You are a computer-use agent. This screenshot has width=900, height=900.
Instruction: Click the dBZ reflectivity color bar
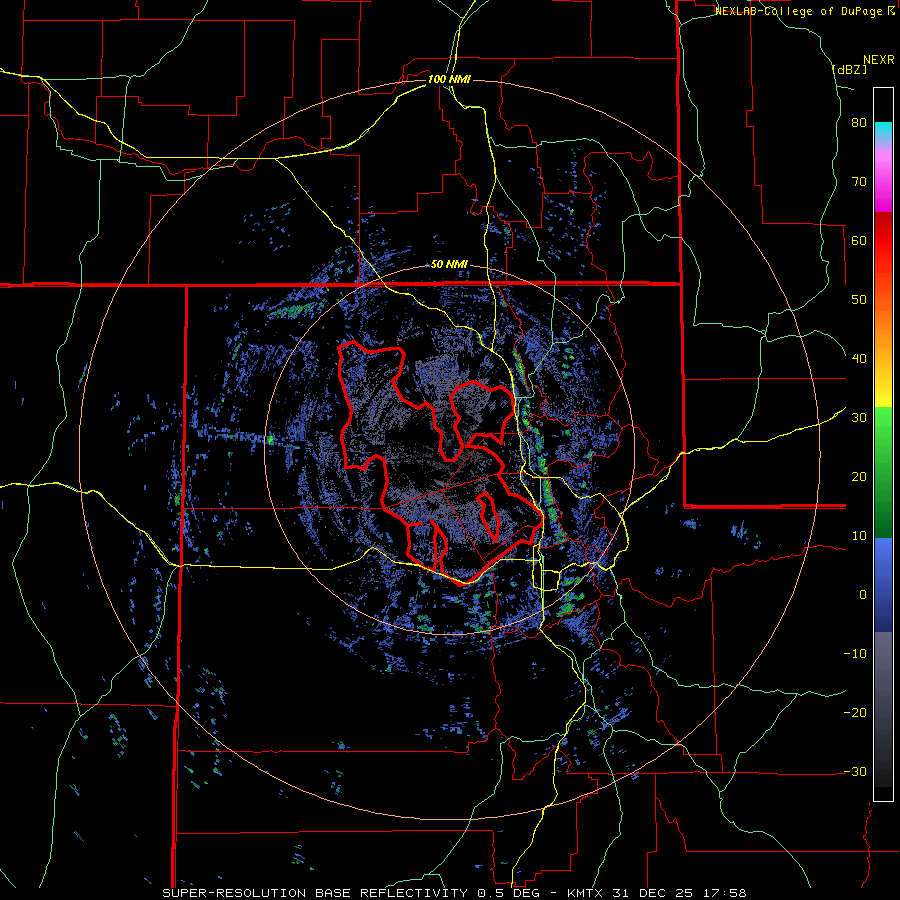pyautogui.click(x=883, y=444)
